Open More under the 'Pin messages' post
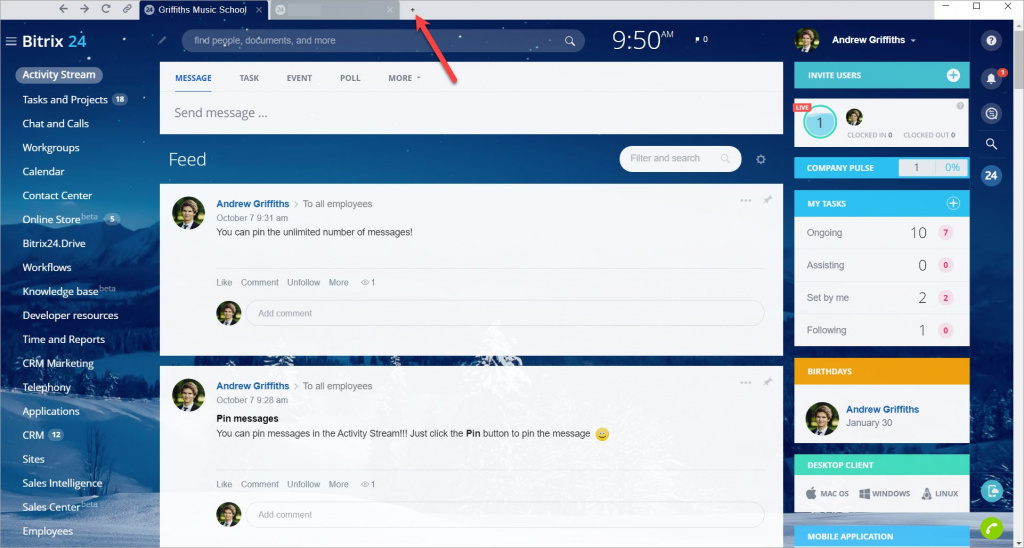 tap(338, 484)
